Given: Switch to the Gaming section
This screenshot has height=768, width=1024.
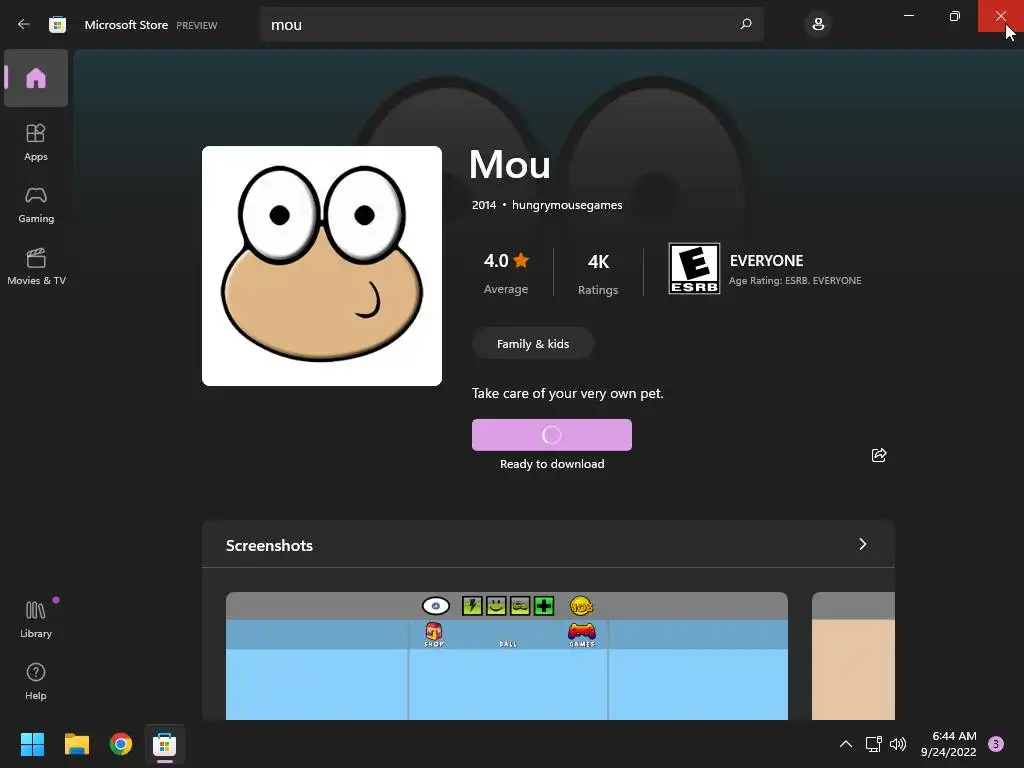Looking at the screenshot, I should coord(36,204).
